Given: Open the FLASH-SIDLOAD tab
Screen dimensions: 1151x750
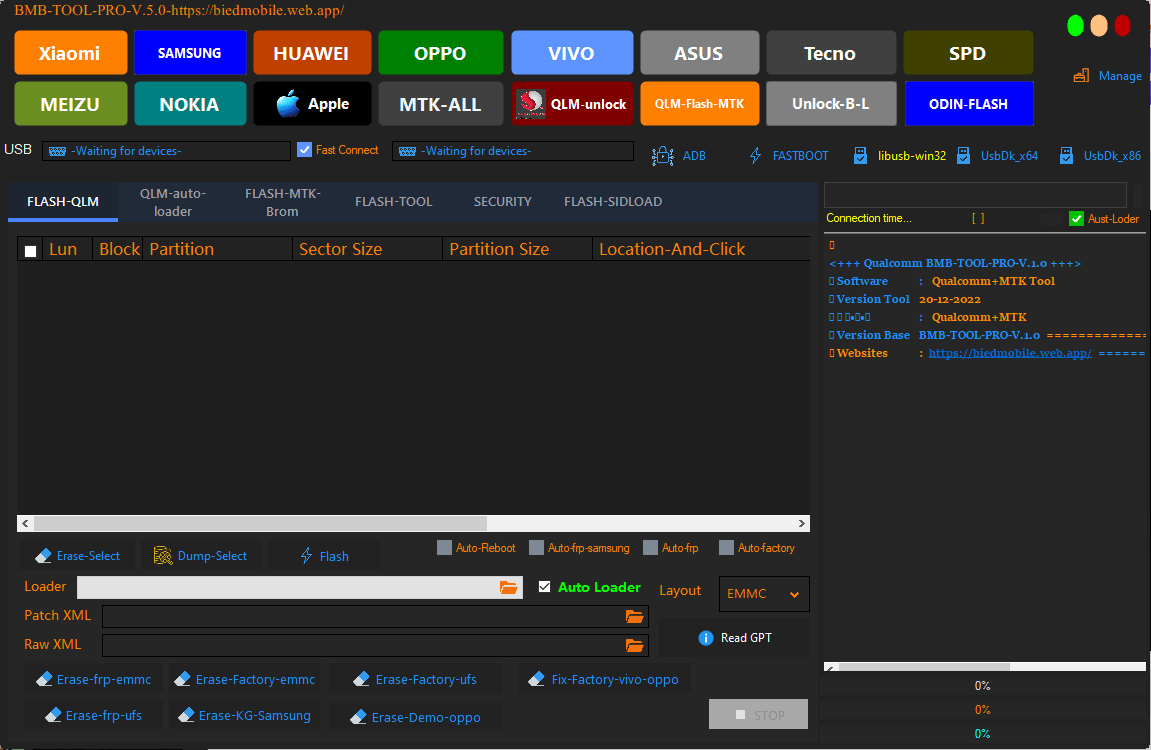Looking at the screenshot, I should (613, 201).
